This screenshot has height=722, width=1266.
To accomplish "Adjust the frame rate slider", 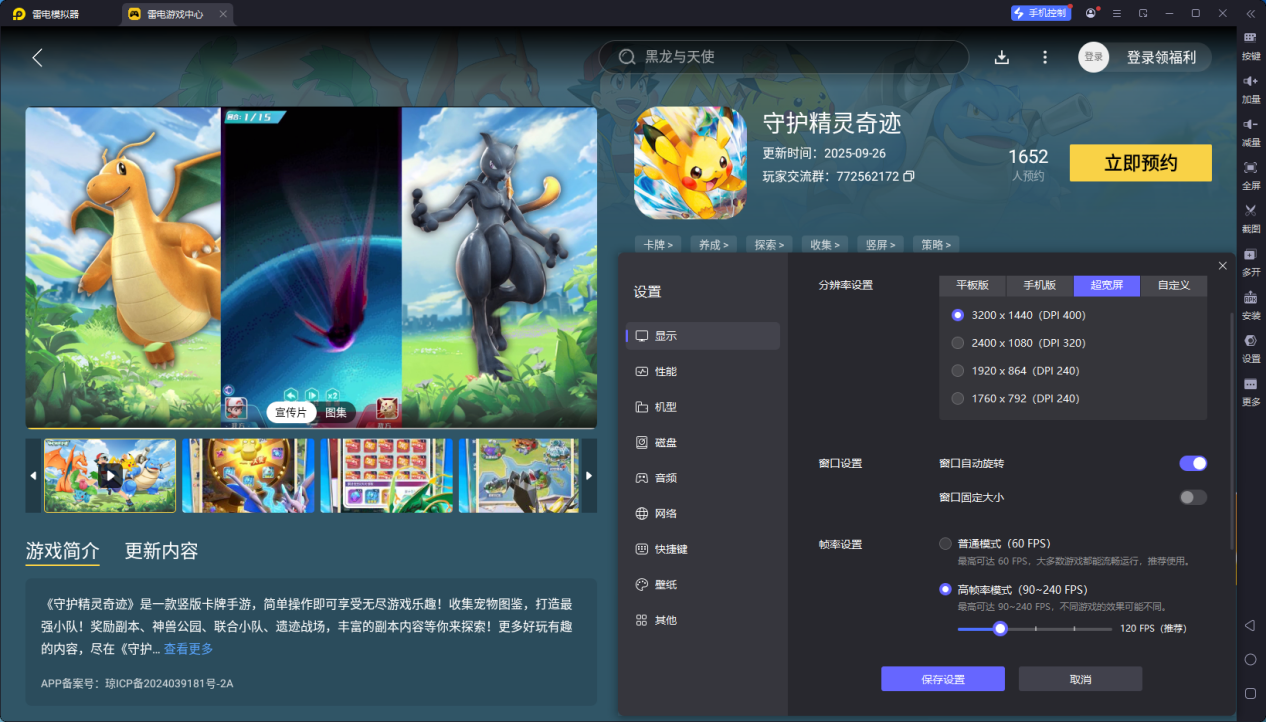I will (1001, 628).
